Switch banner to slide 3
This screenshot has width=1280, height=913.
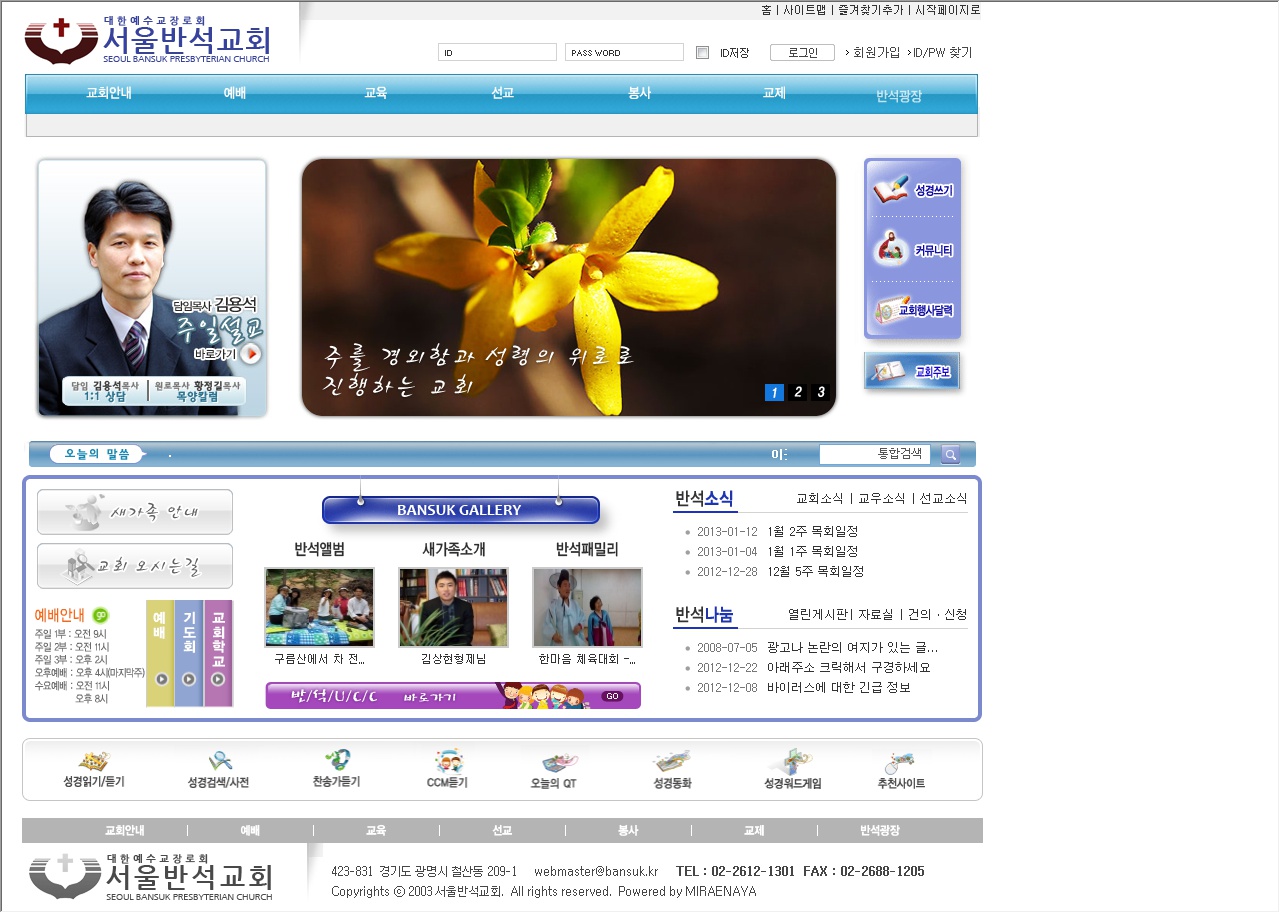tap(821, 392)
